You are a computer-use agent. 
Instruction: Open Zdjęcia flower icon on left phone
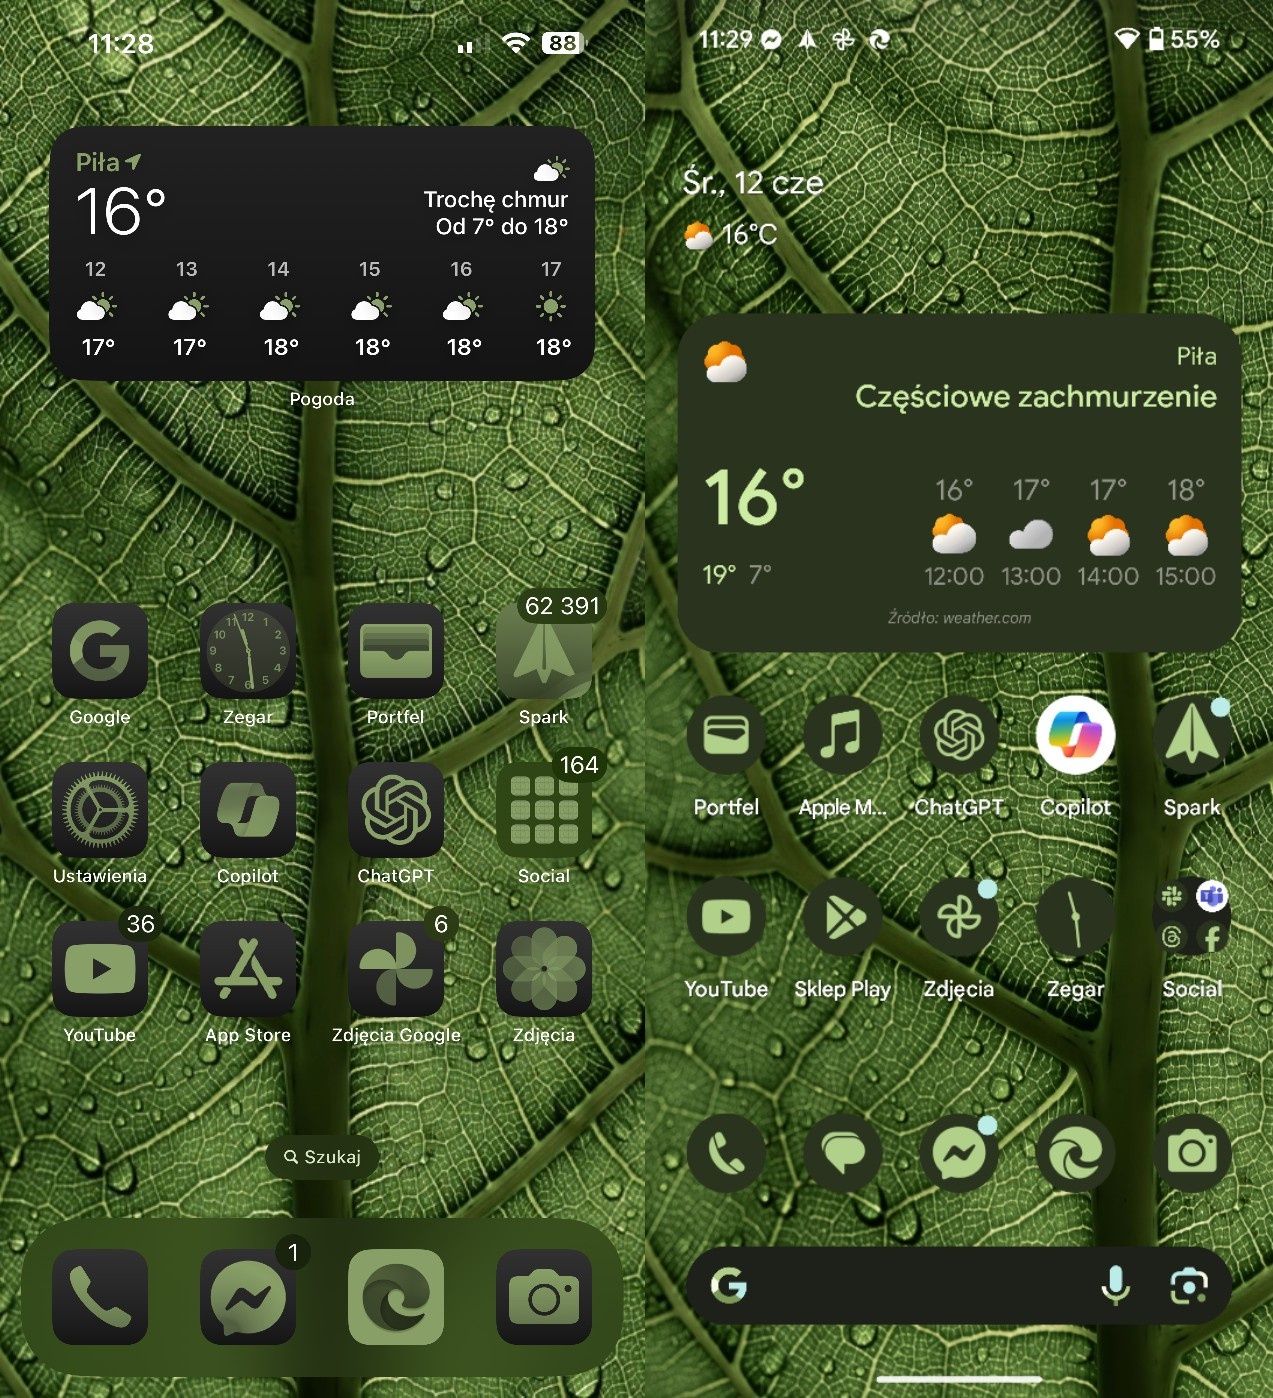pyautogui.click(x=544, y=968)
